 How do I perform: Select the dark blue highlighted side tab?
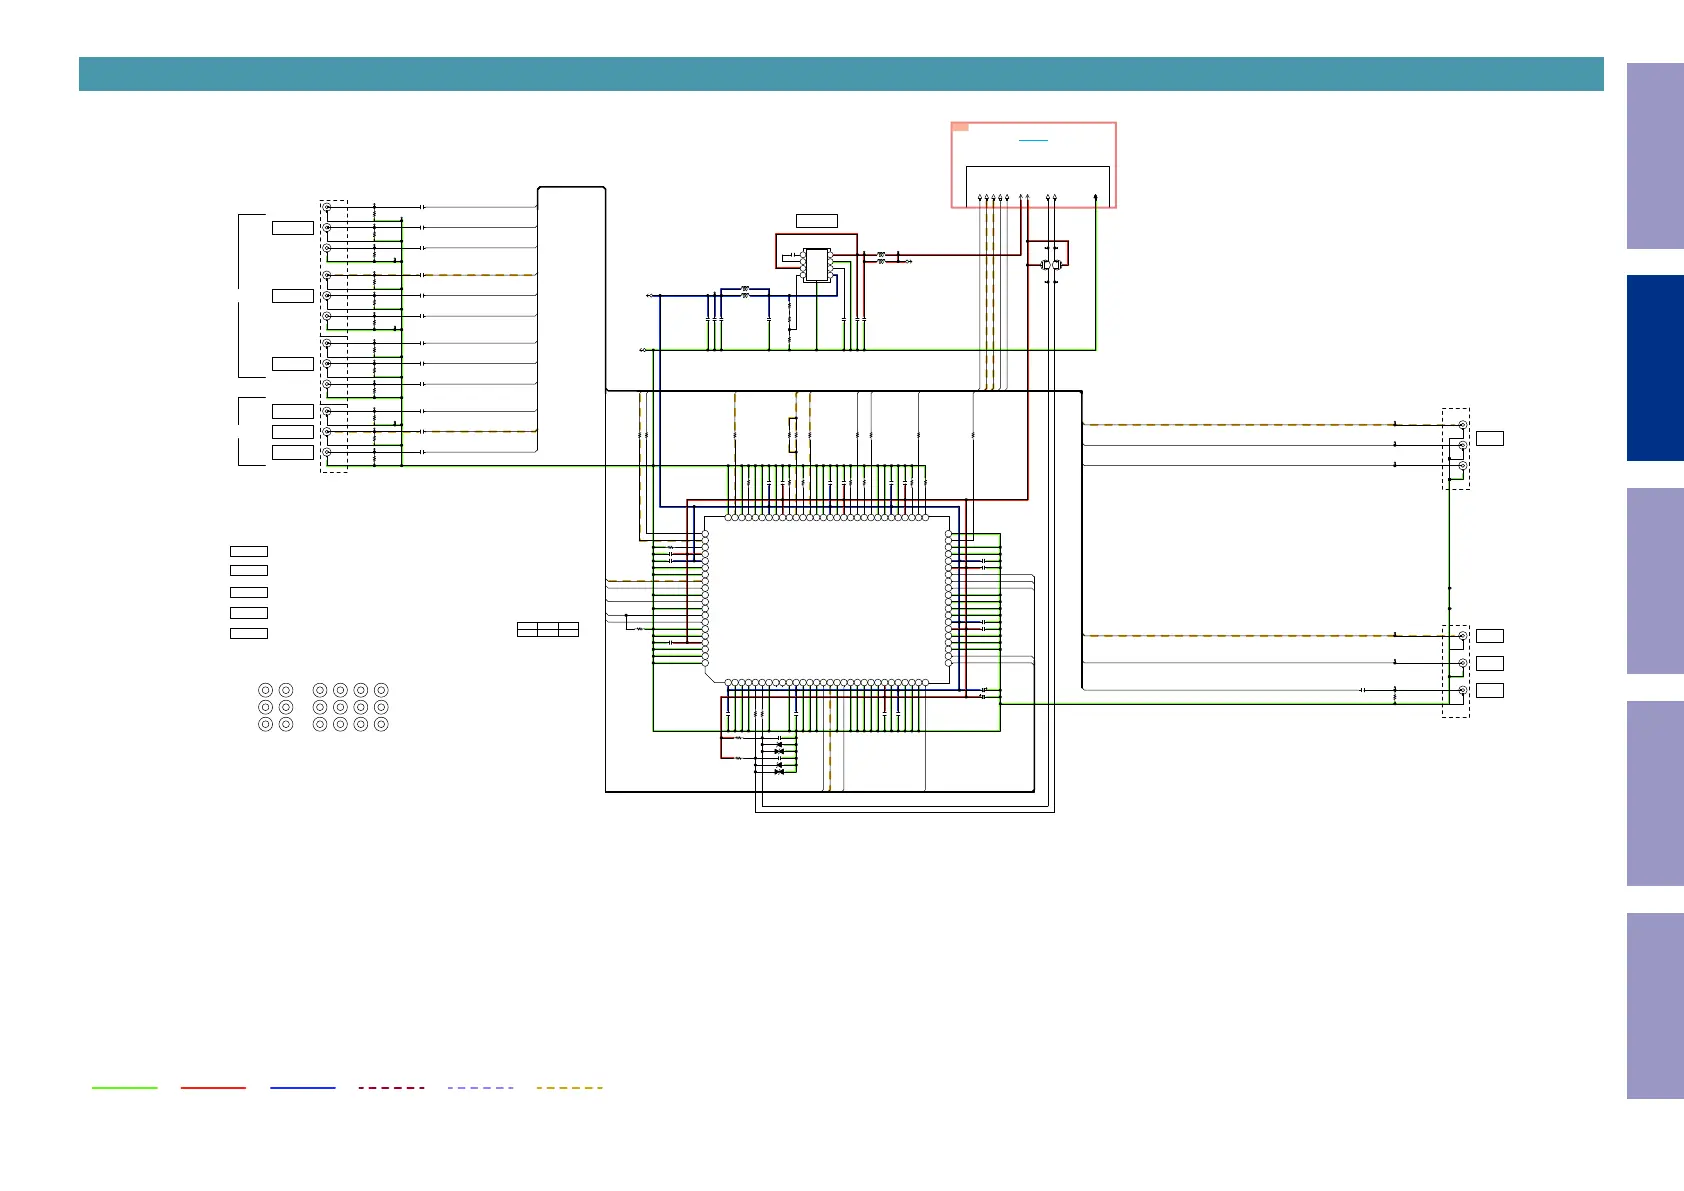[1655, 368]
